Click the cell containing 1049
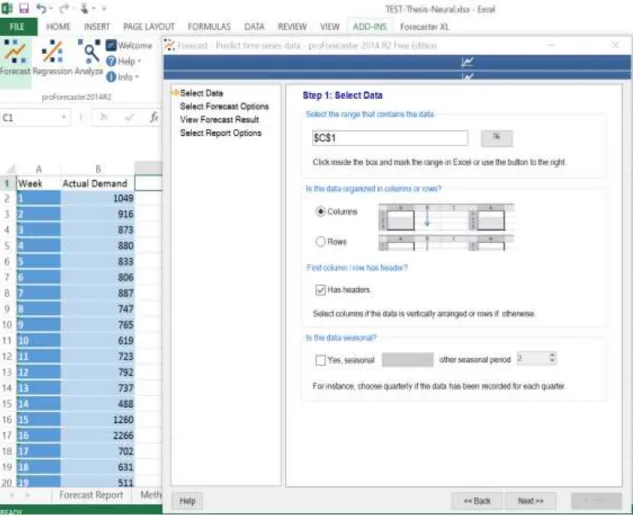 pos(98,198)
